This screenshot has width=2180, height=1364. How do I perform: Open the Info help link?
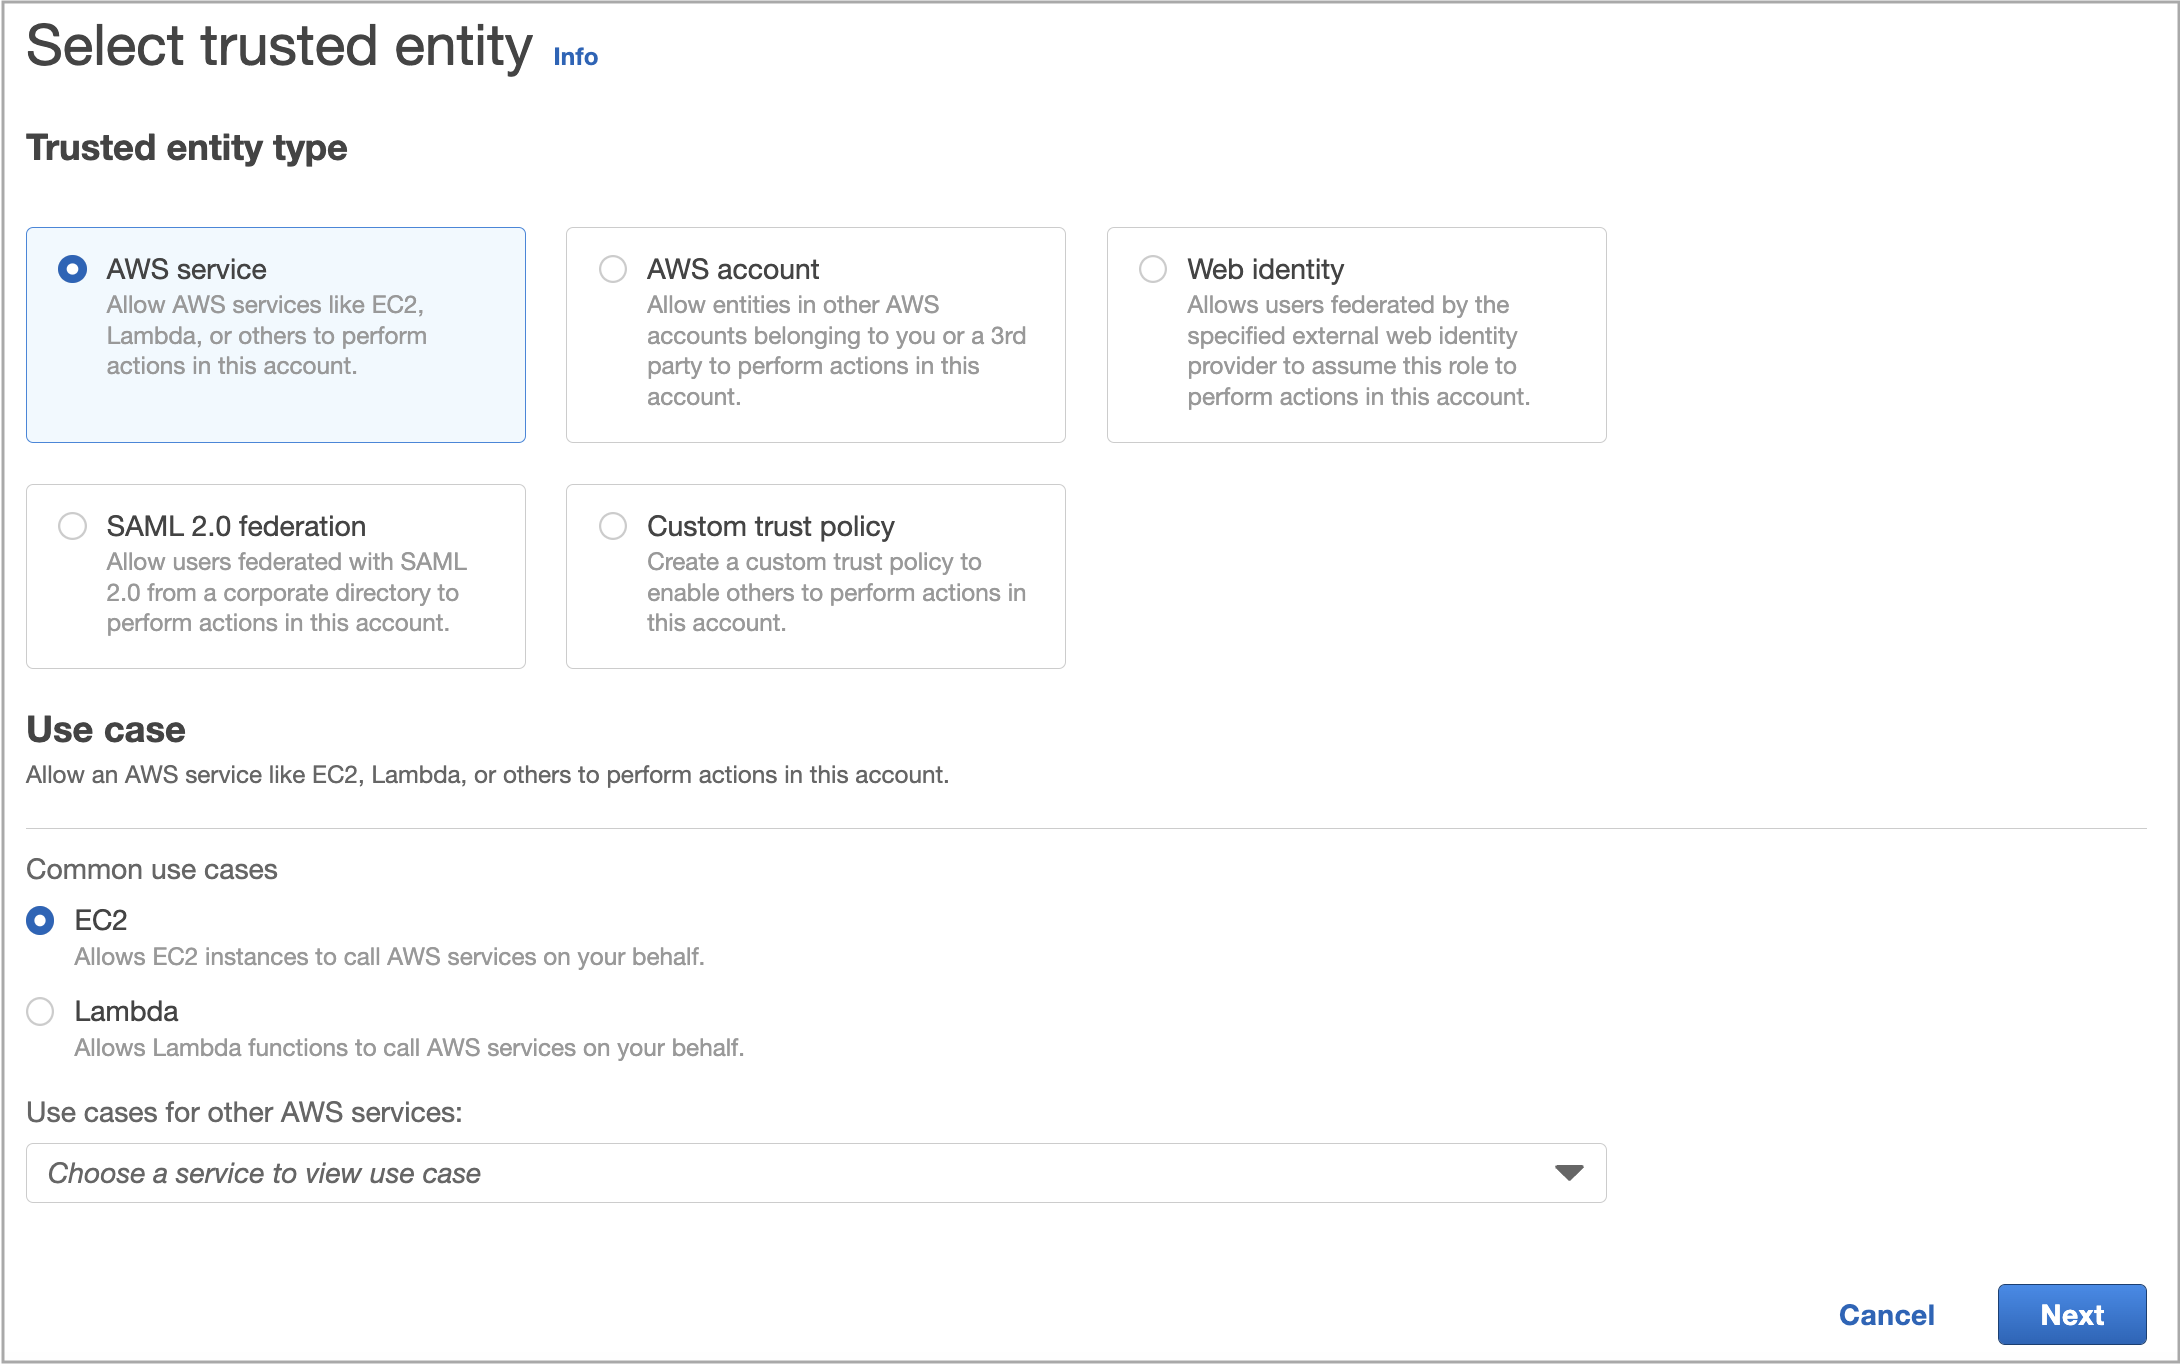pyautogui.click(x=575, y=57)
